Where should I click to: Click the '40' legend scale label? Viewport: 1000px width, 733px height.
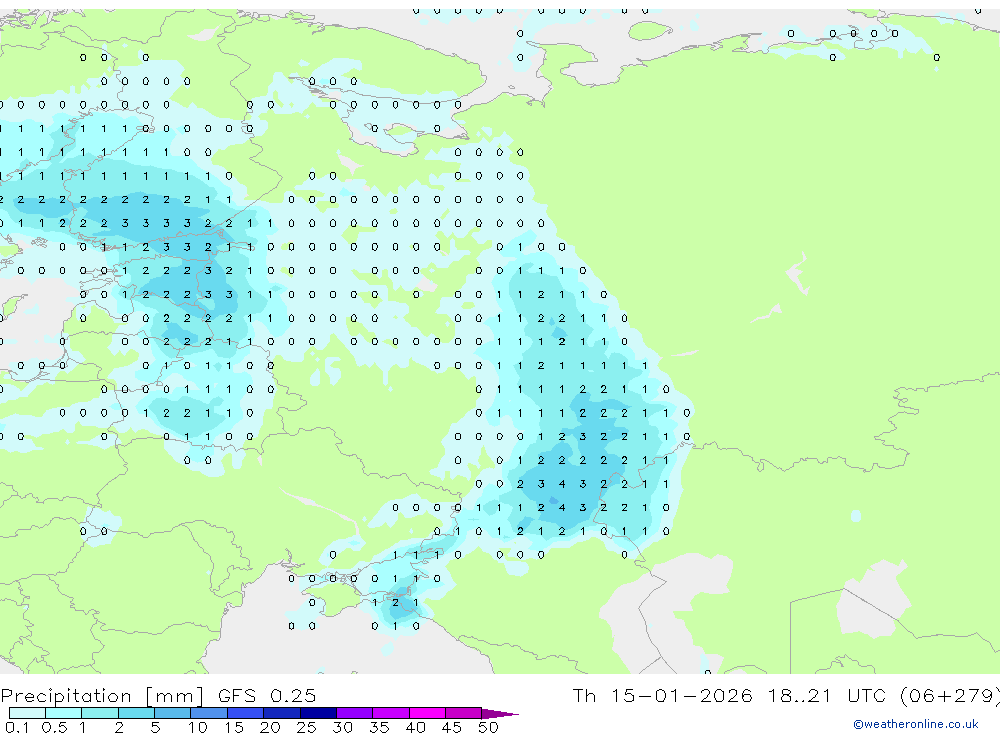[x=415, y=727]
